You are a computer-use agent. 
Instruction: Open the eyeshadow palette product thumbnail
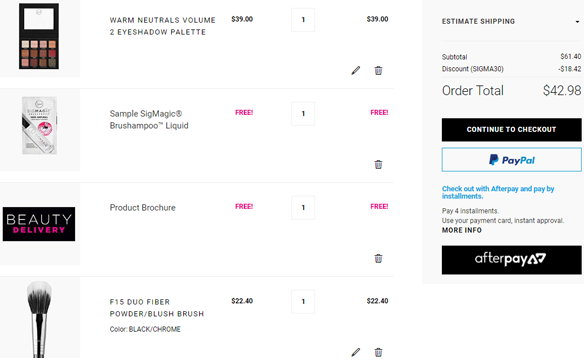tap(39, 36)
